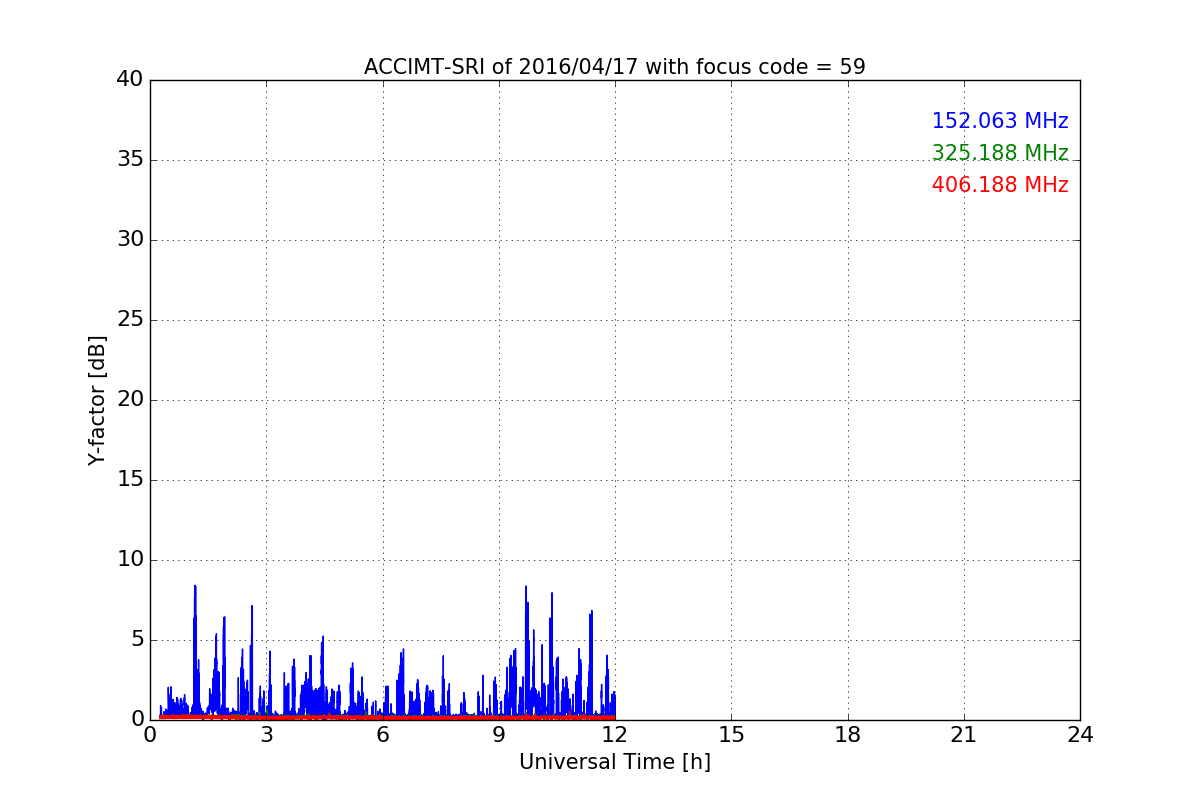Viewport: 1200px width, 800px height.
Task: Select the 406.188 MHz legend label
Action: click(x=1000, y=185)
